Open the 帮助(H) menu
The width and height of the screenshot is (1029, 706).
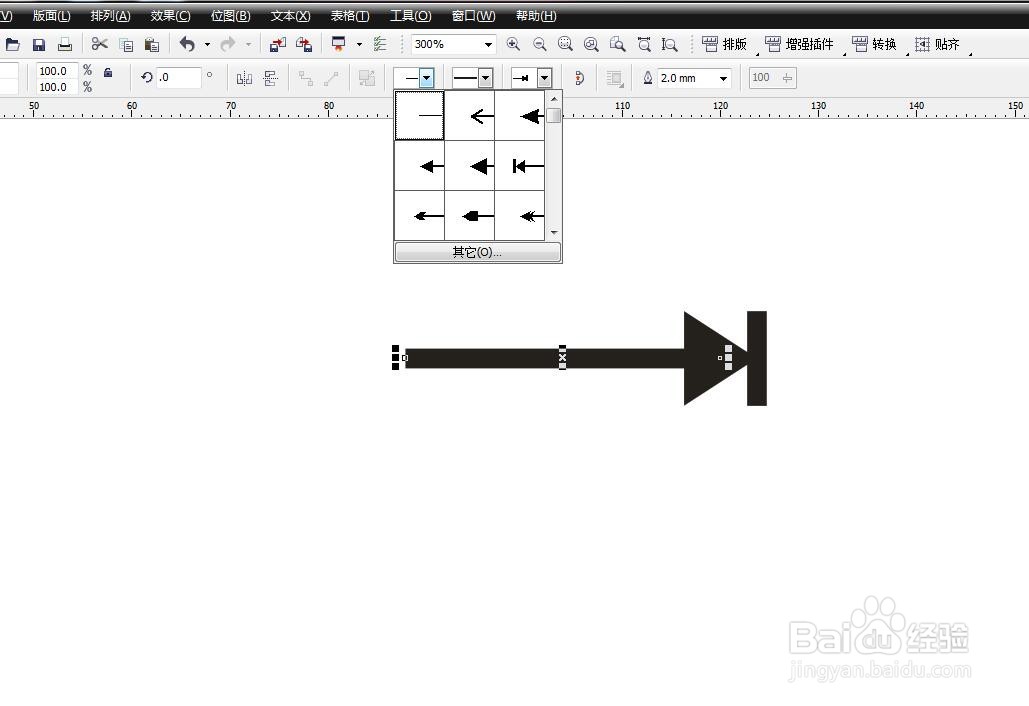pos(535,15)
